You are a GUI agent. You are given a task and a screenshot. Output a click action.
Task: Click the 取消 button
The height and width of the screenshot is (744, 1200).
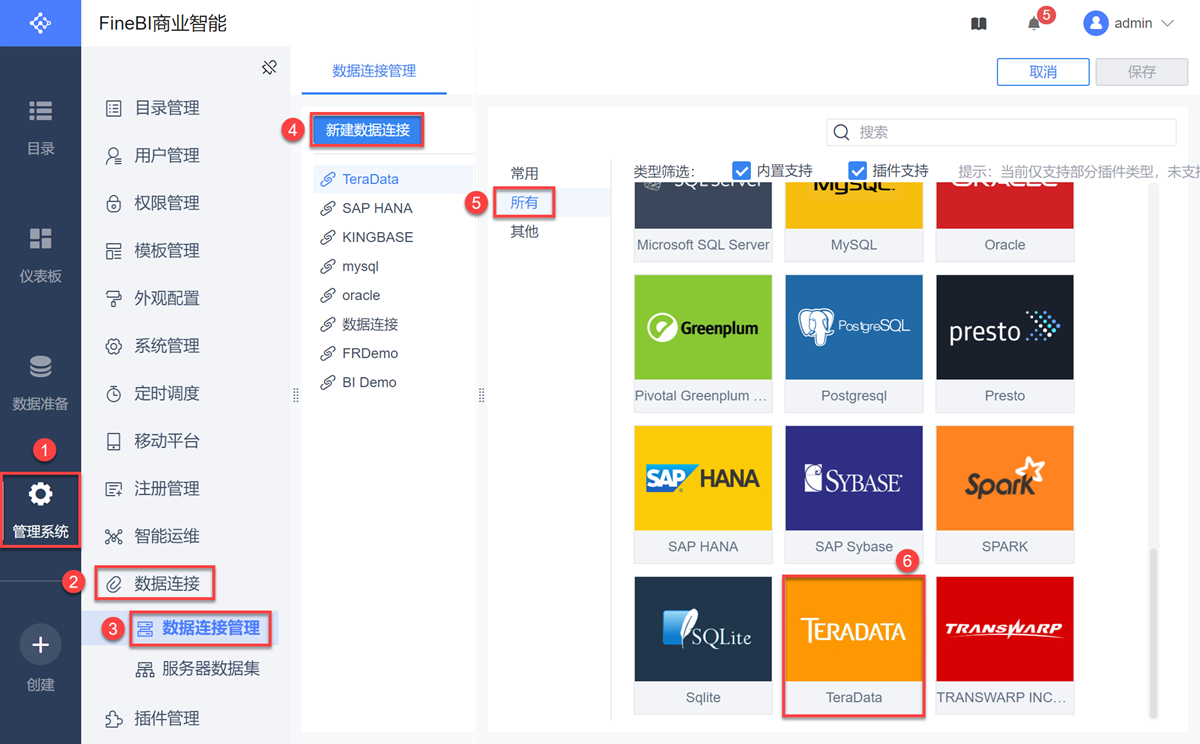pyautogui.click(x=1043, y=72)
